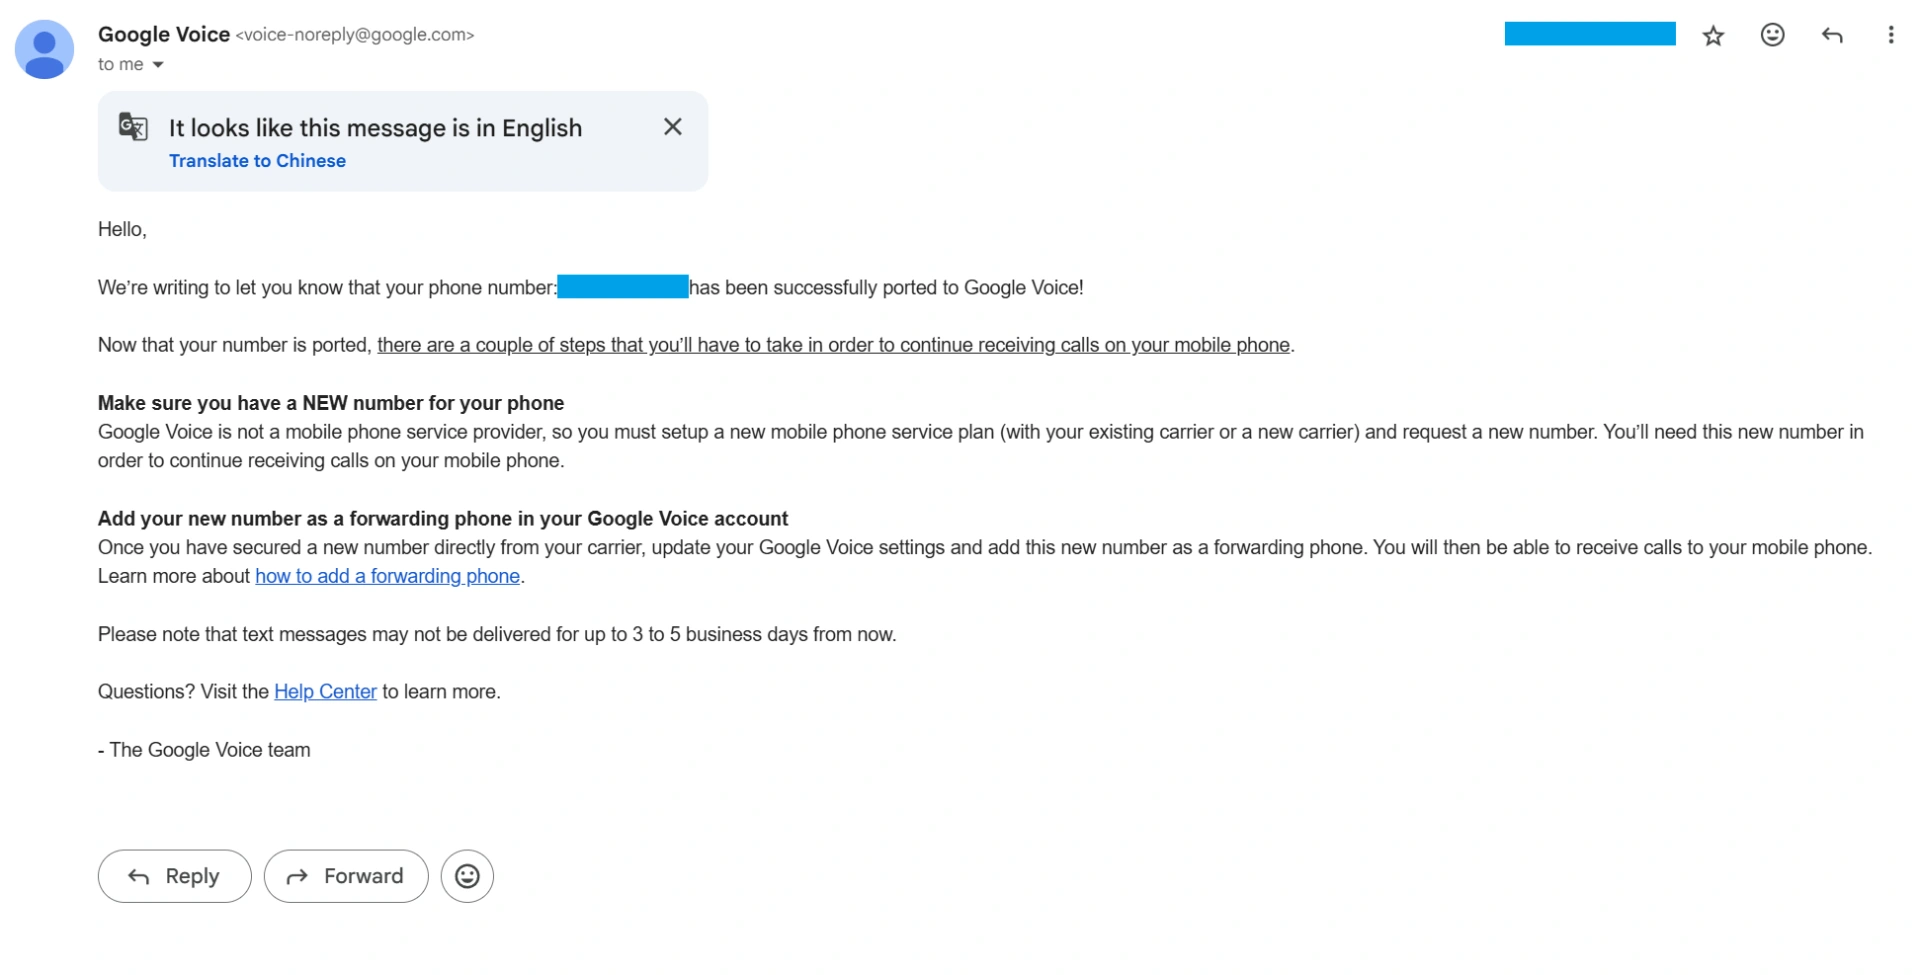
Task: Click the "It looks like this message is in English" text
Action: [375, 128]
